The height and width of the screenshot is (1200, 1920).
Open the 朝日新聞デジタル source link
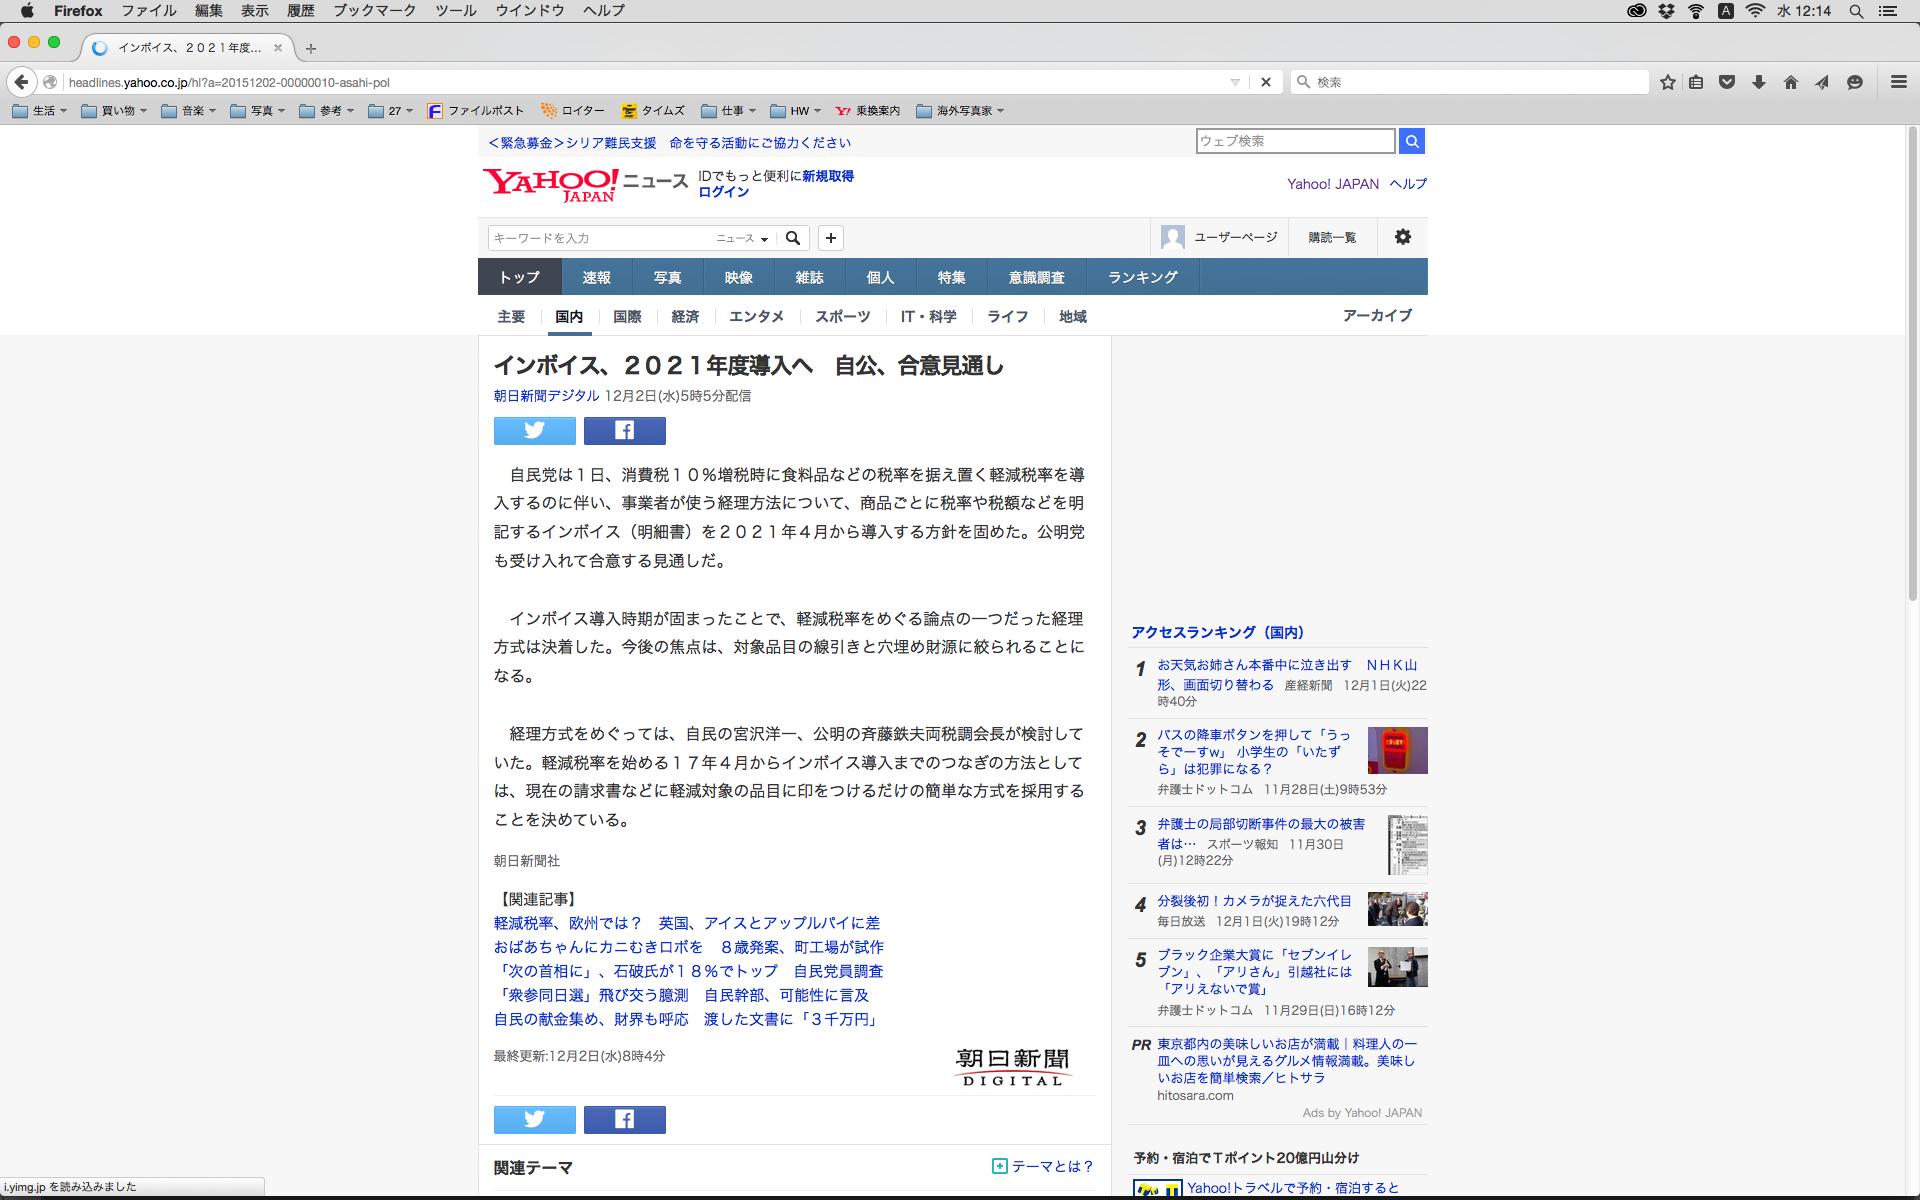(x=546, y=396)
